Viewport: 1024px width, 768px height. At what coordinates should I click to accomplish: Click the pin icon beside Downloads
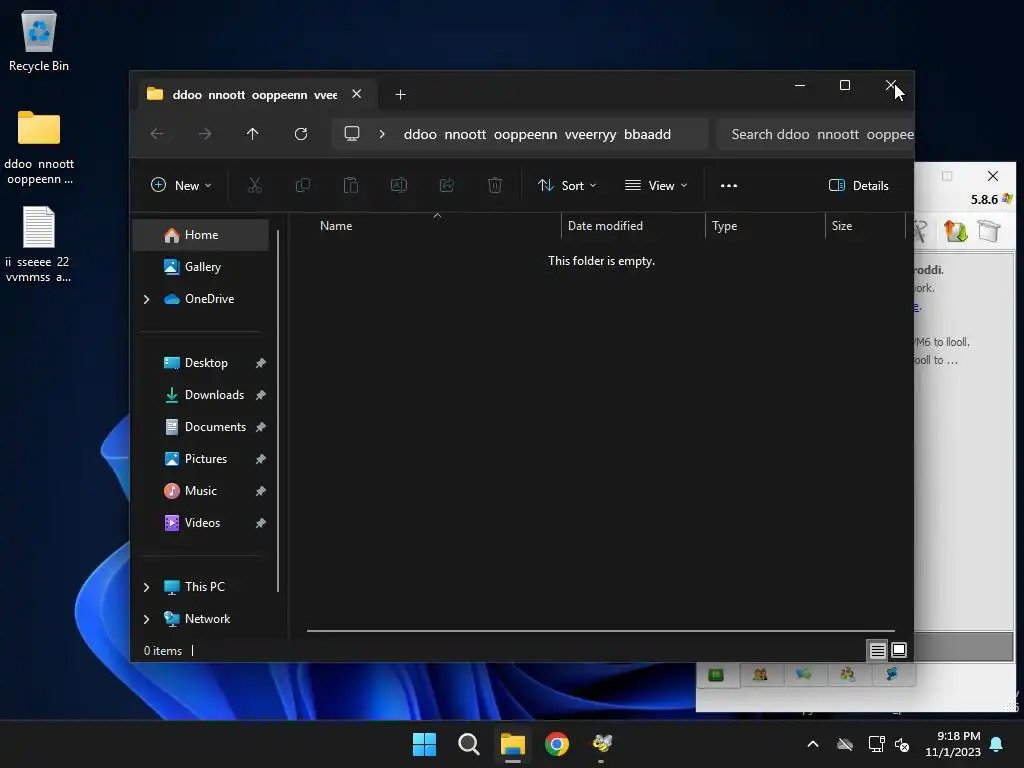(x=261, y=395)
